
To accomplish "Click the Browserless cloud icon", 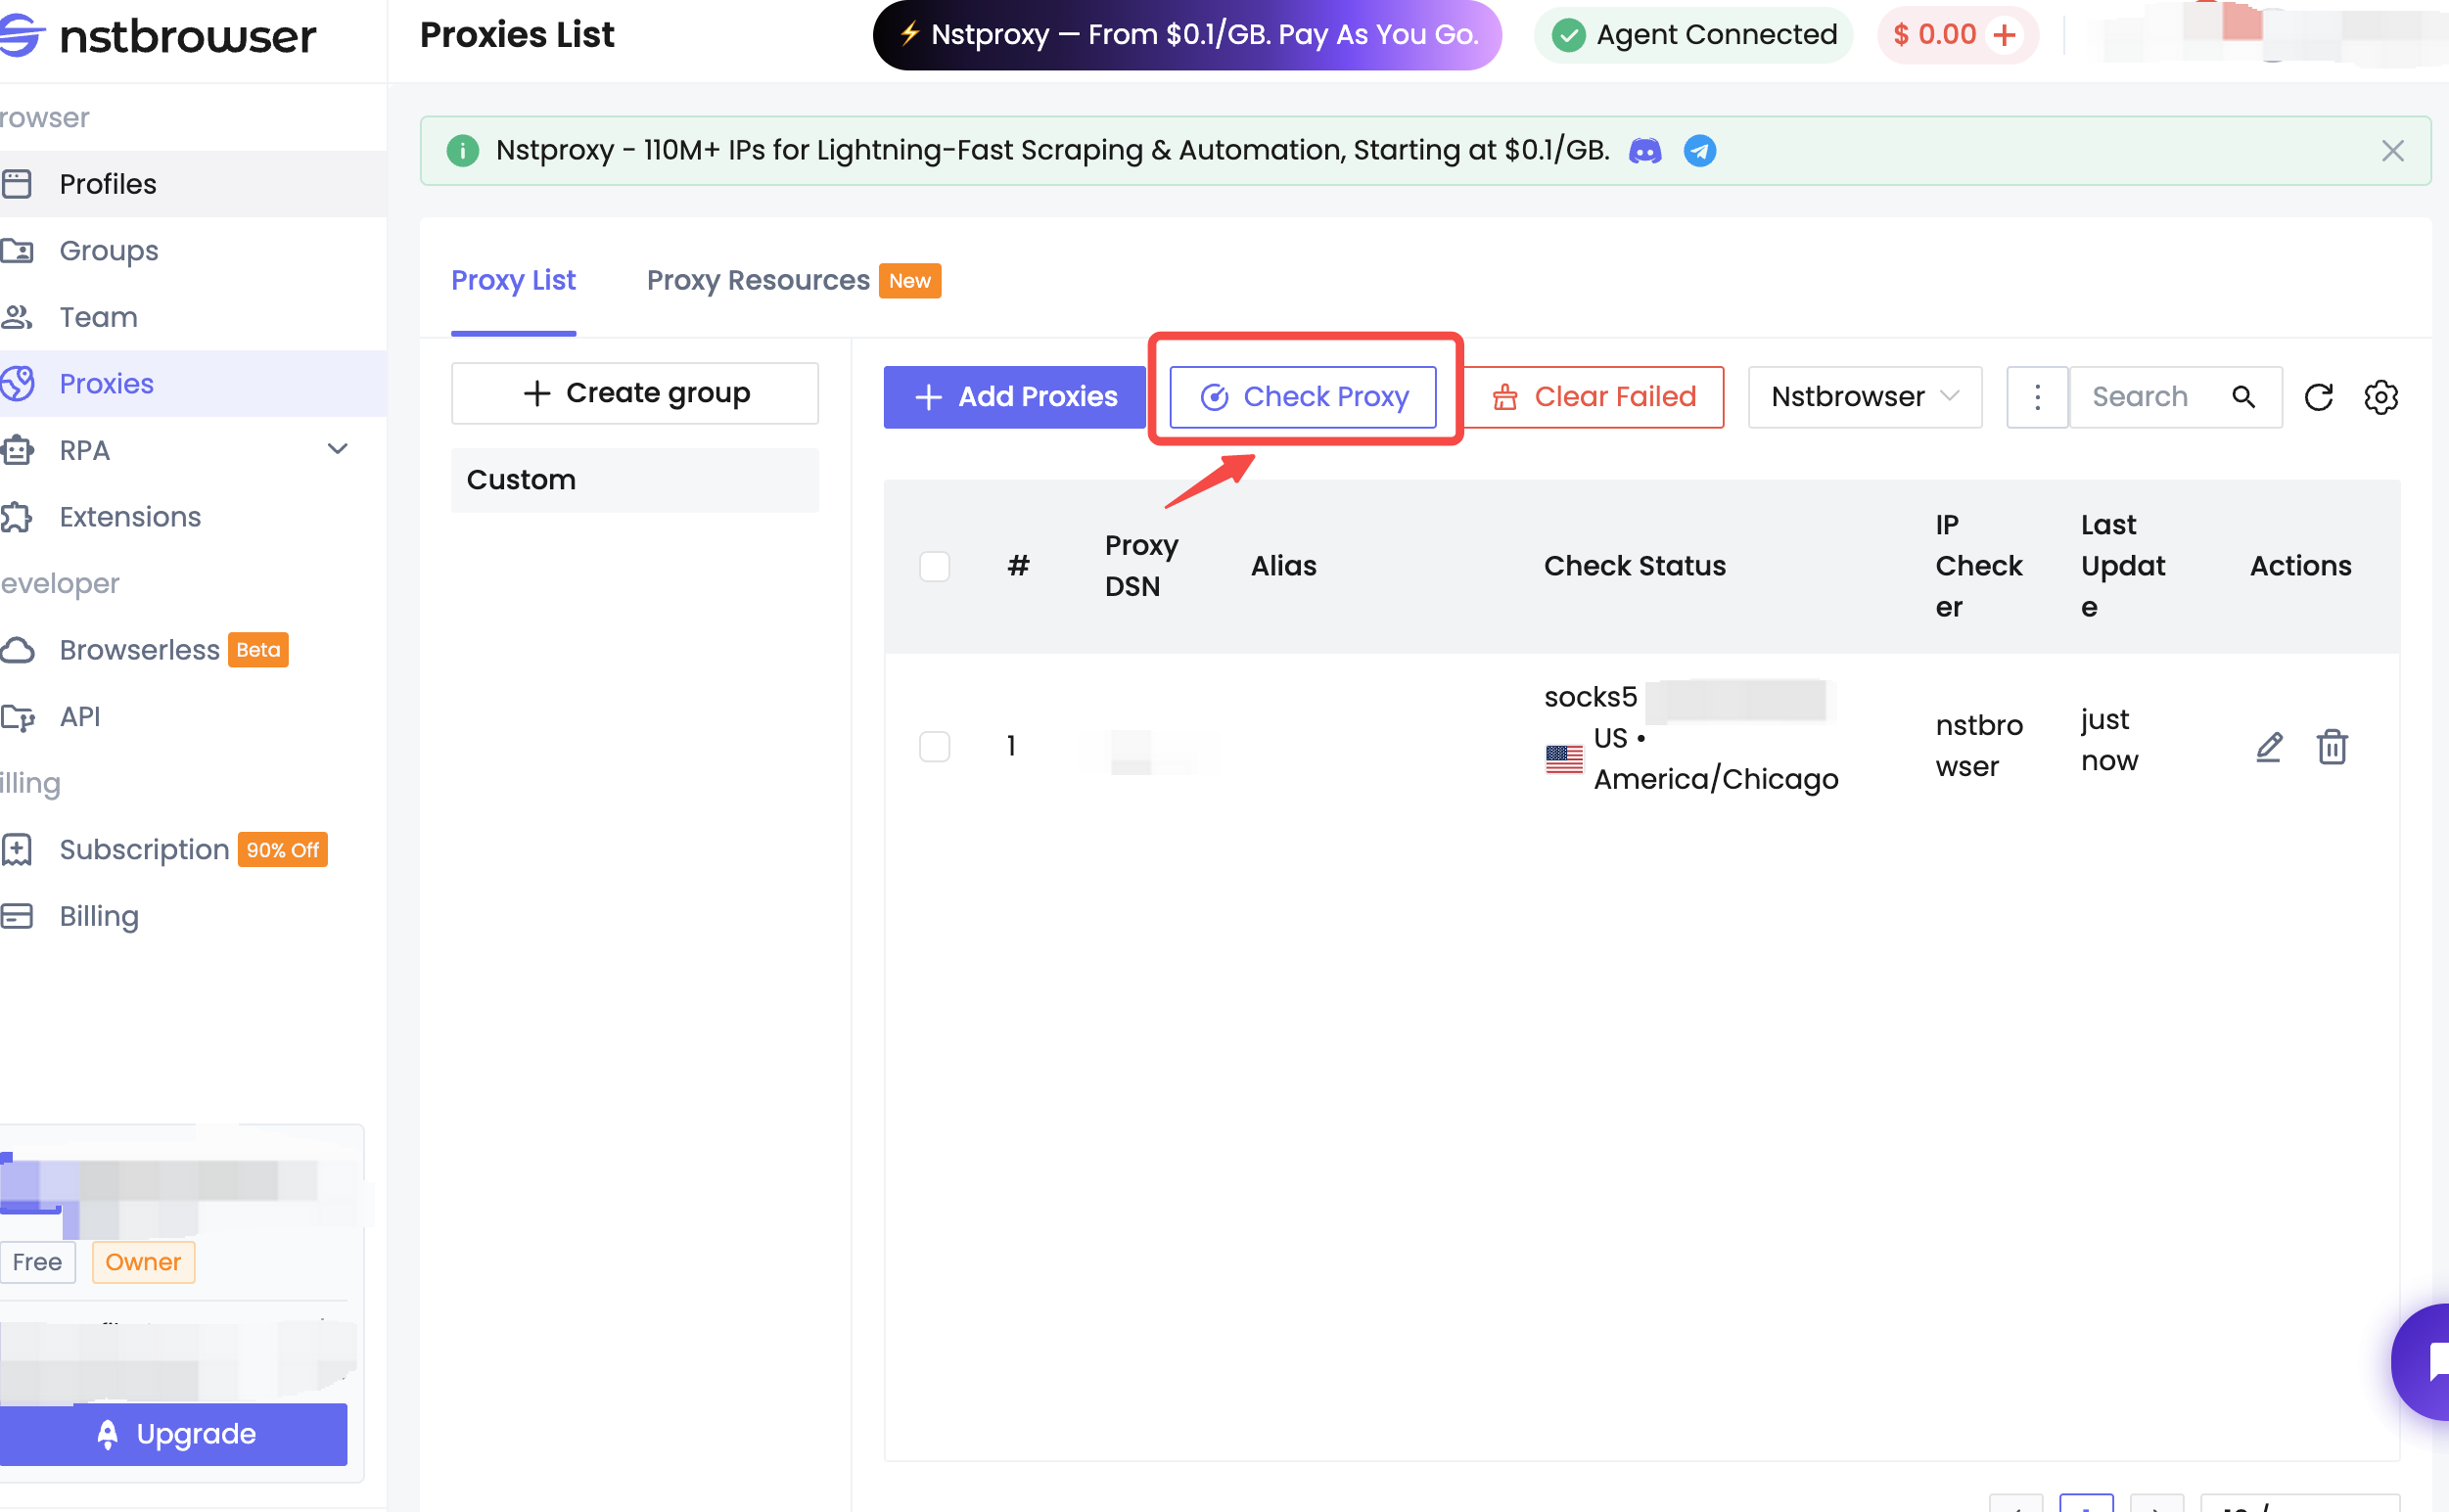I will coord(17,650).
